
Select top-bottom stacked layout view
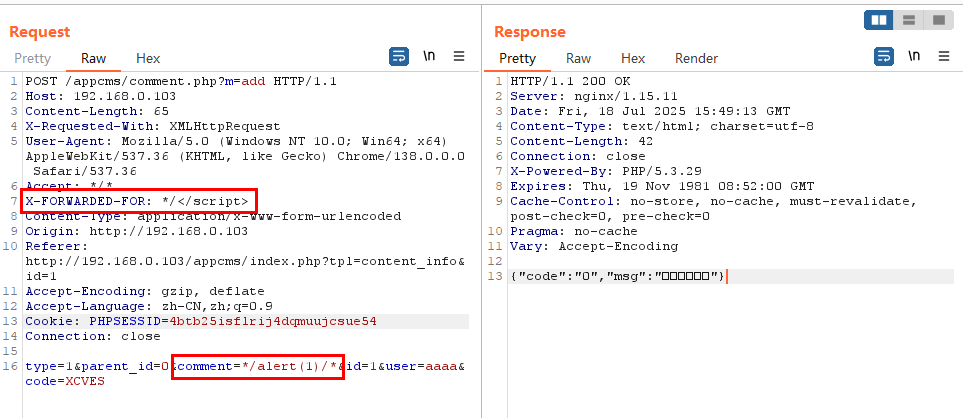908,20
